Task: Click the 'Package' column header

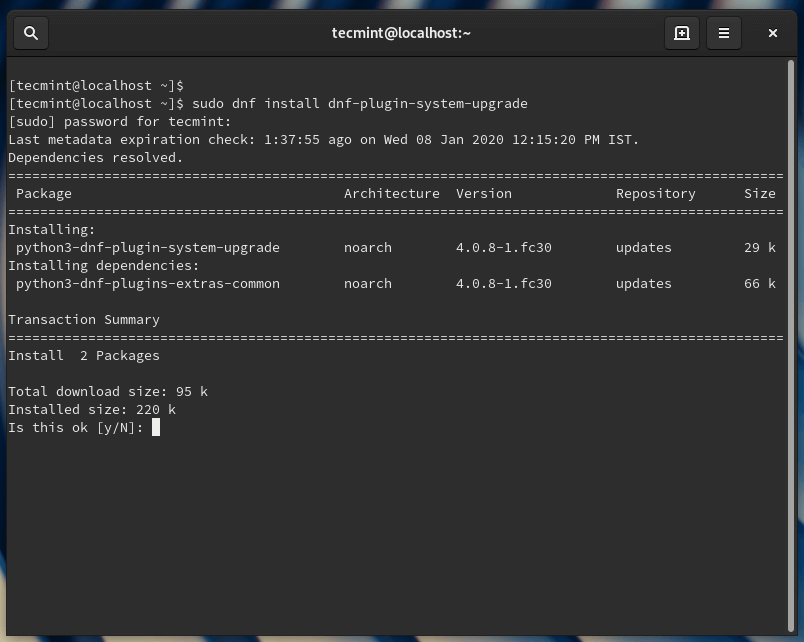Action: tap(44, 193)
